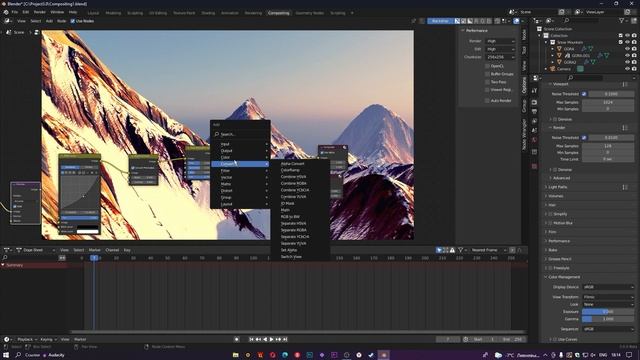
Task: Open the Tool properties tab icon
Action: [534, 91]
